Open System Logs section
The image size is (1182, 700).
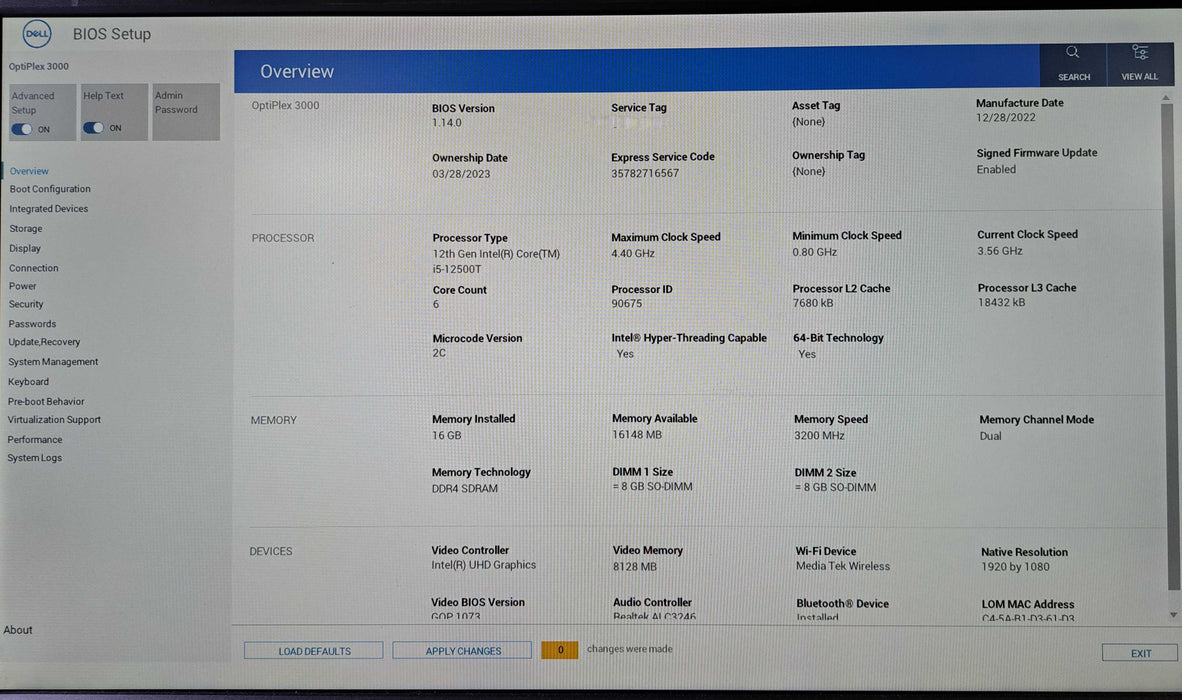(35, 458)
